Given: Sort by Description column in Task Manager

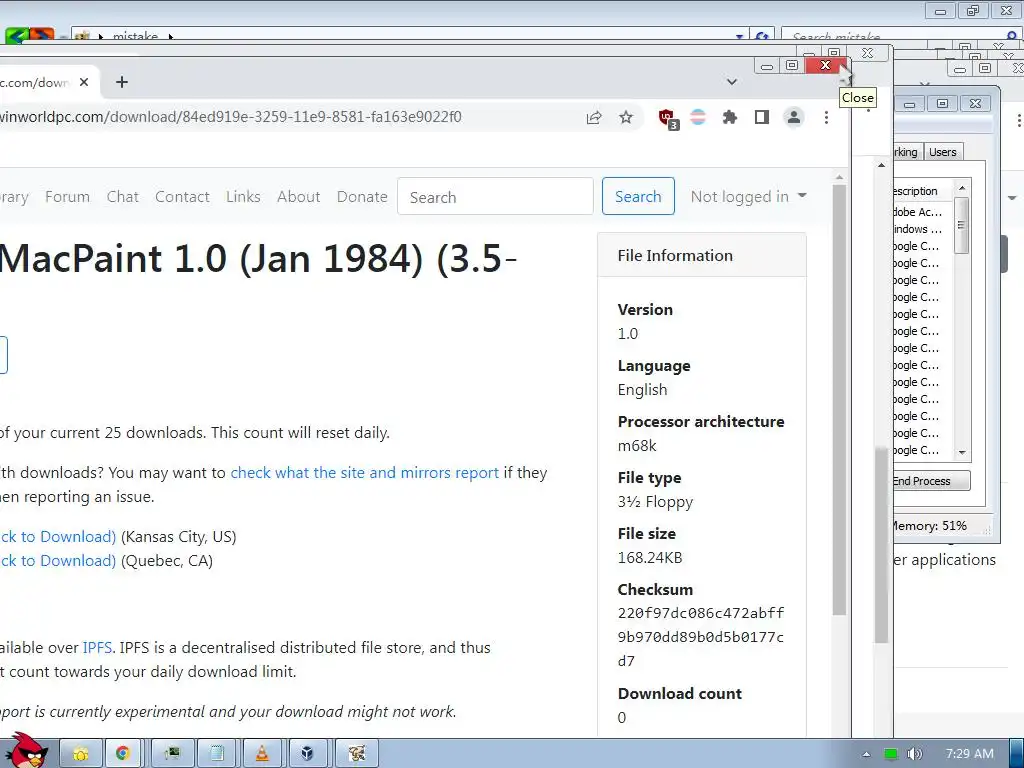Looking at the screenshot, I should tap(922, 191).
